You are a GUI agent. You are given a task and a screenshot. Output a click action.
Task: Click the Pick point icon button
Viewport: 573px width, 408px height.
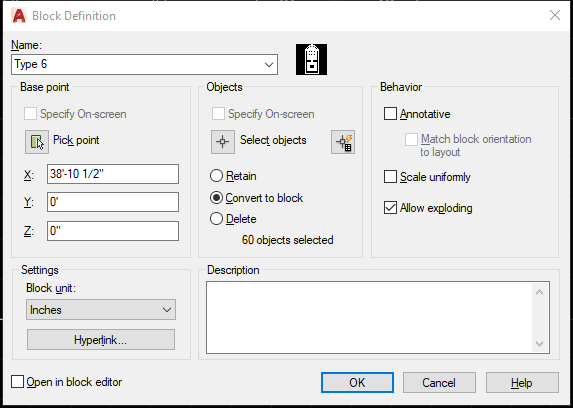(x=37, y=142)
